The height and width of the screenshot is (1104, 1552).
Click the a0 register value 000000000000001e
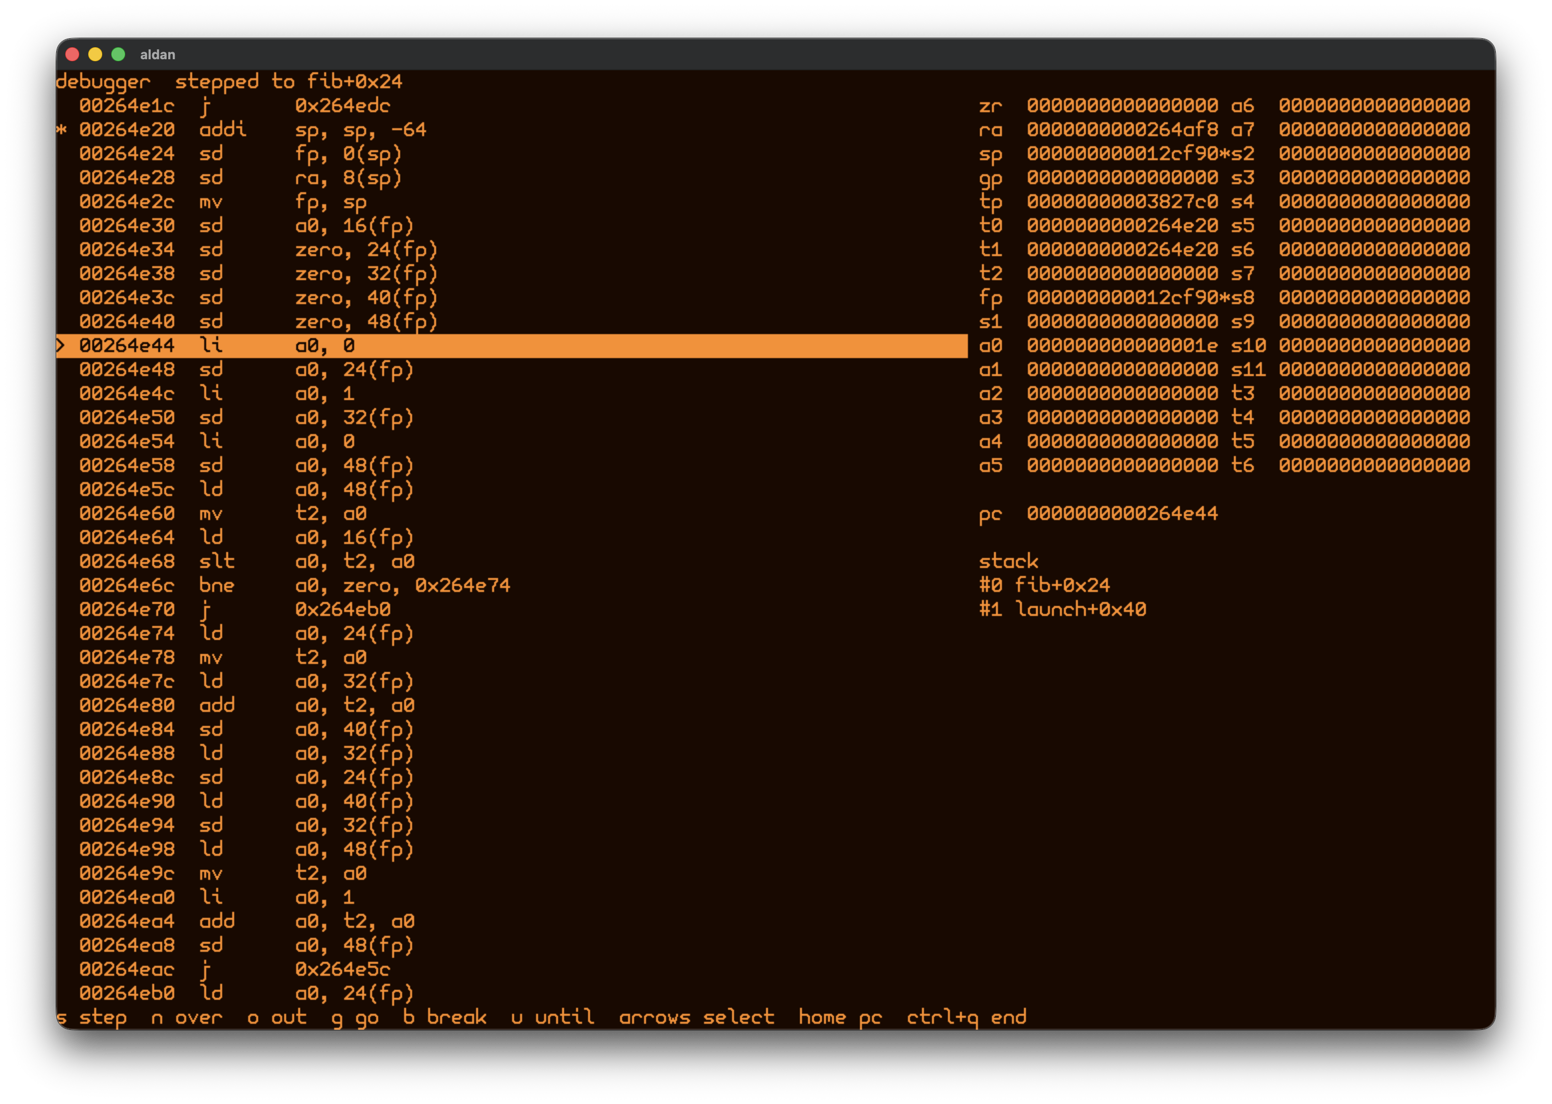[x=1122, y=346]
